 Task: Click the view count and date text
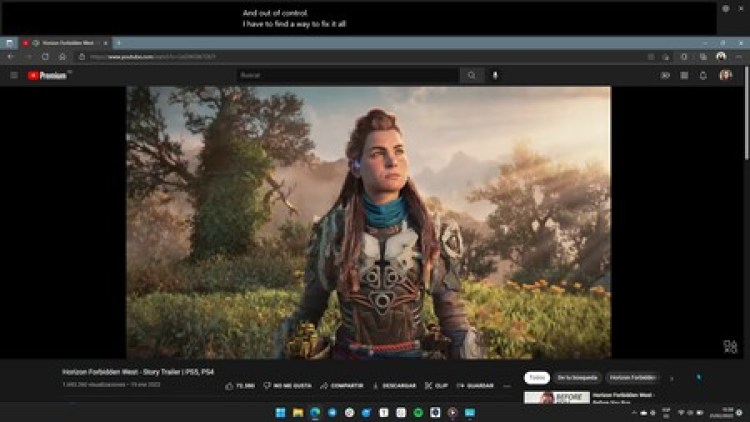[111, 384]
